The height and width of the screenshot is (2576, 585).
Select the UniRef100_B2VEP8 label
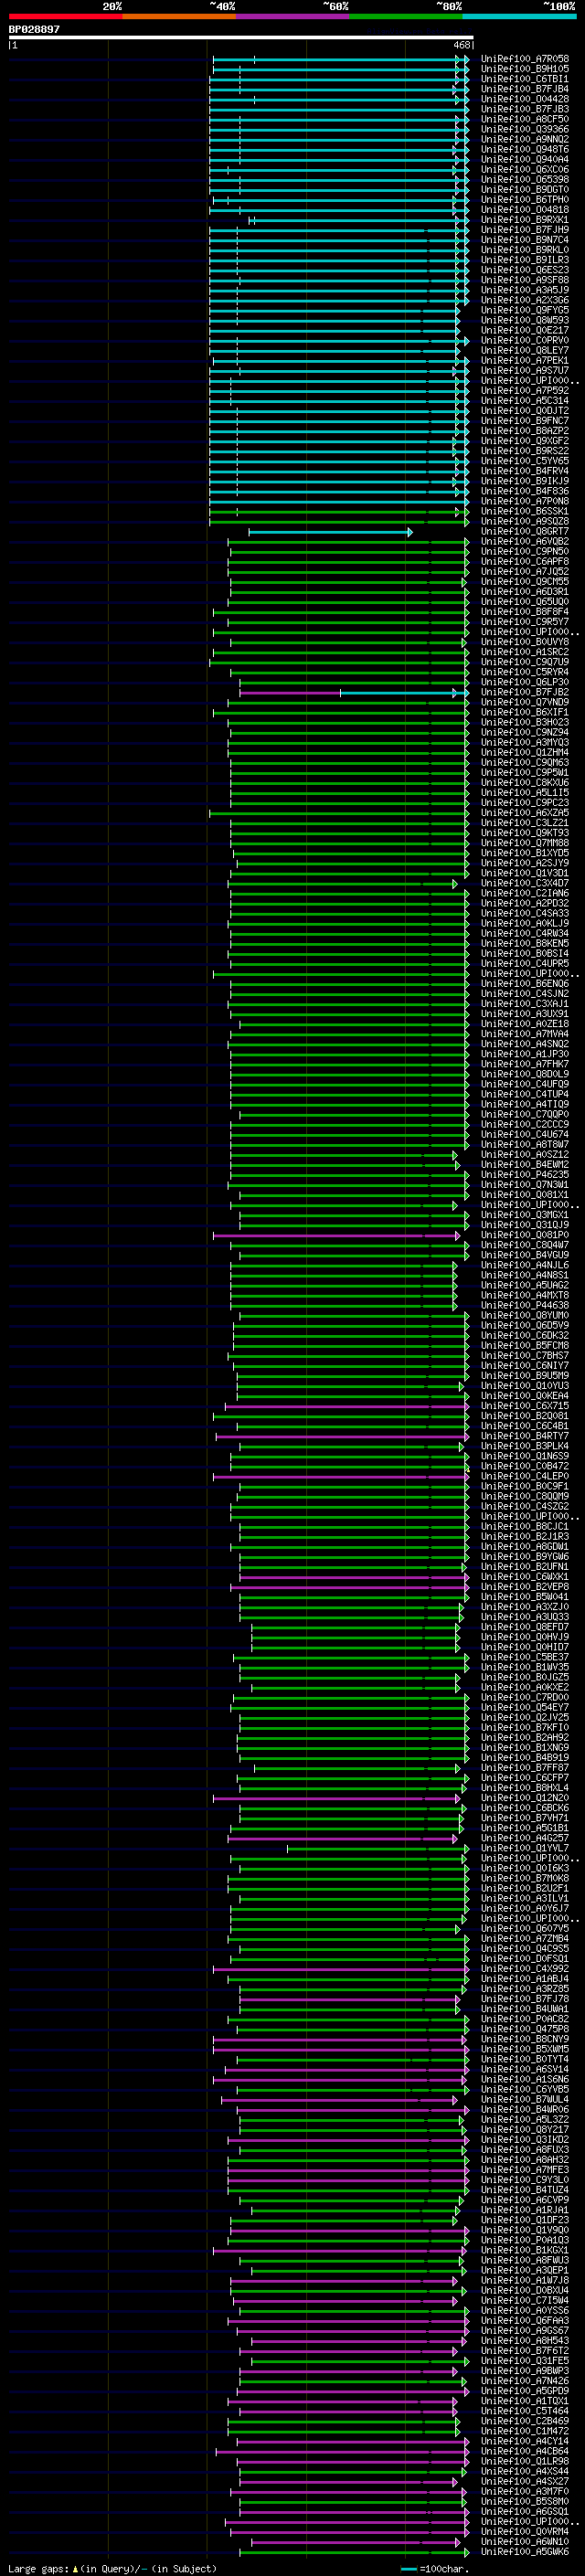pos(524,1587)
